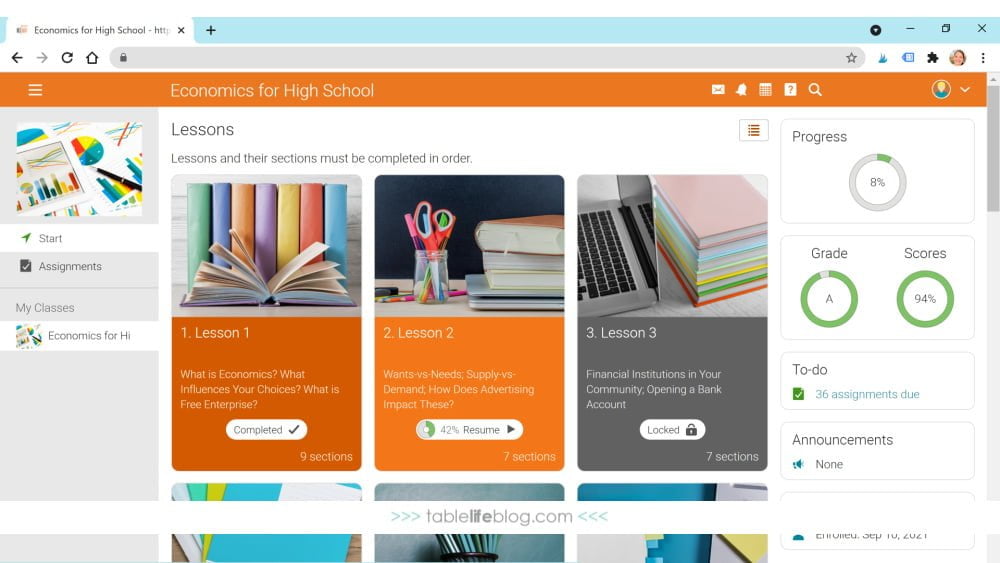Resume Lesson 2 at 42%
Screen dimensions: 1000x563
pyautogui.click(x=469, y=430)
